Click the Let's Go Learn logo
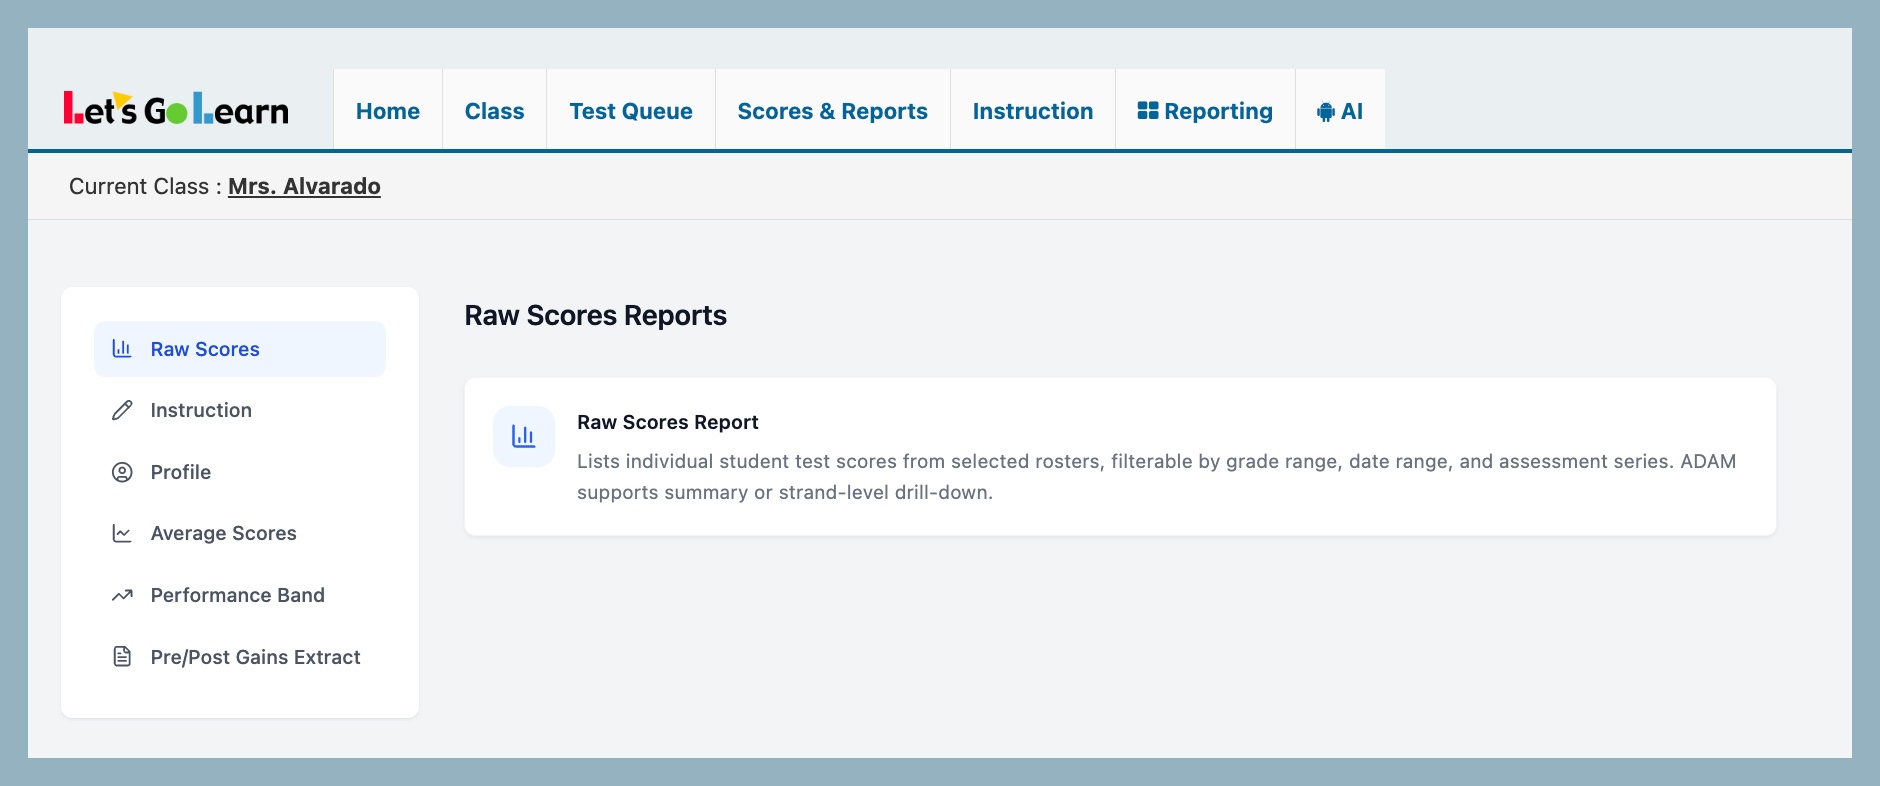The width and height of the screenshot is (1880, 786). (176, 109)
